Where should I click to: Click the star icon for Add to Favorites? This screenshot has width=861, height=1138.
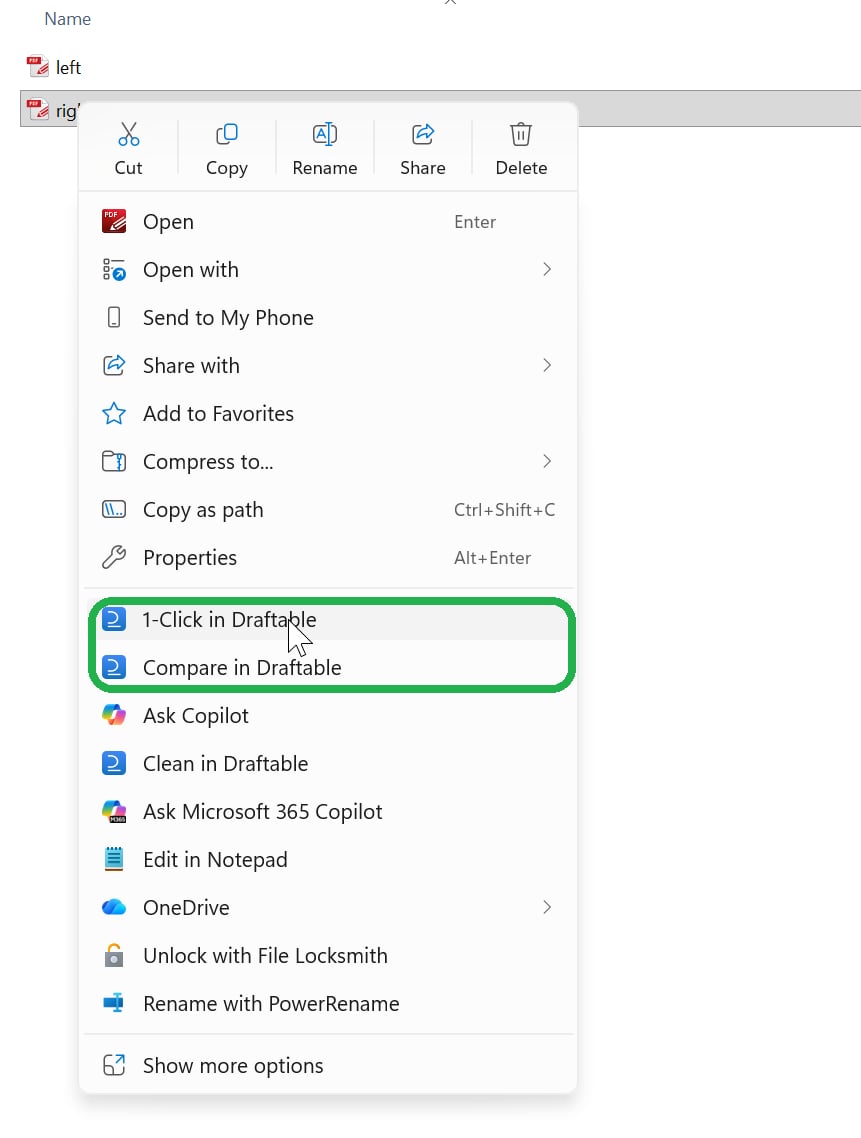[114, 413]
